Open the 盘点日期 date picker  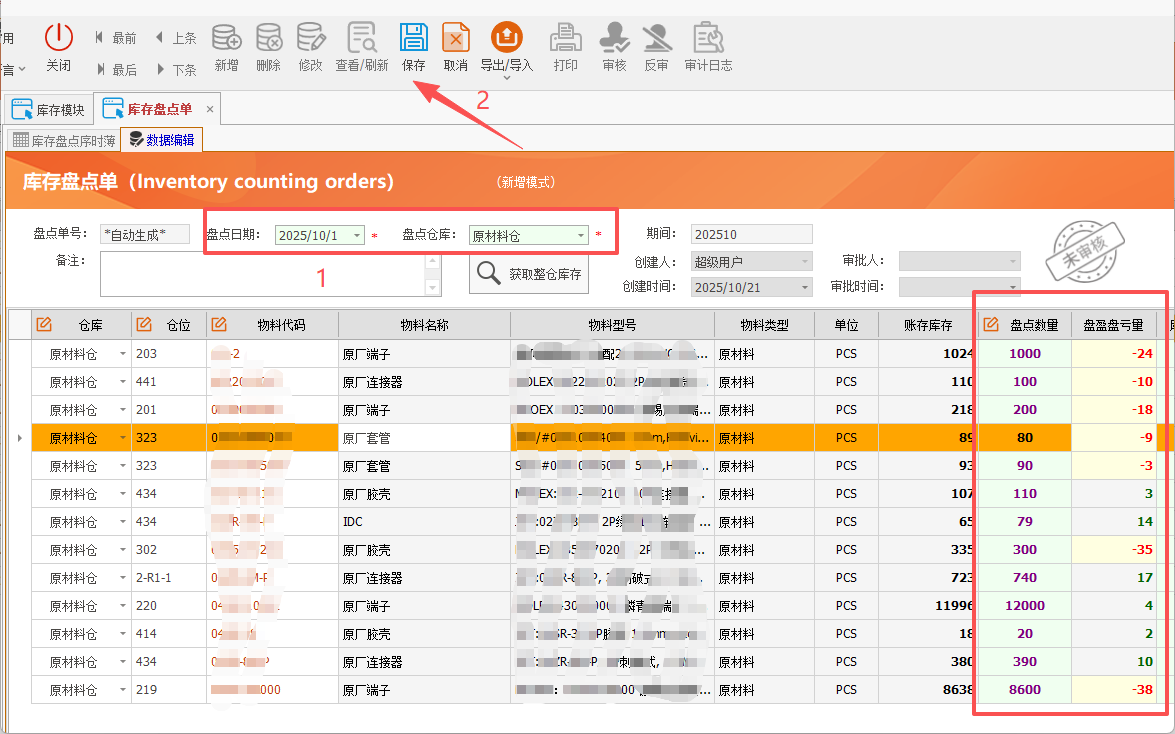click(358, 234)
